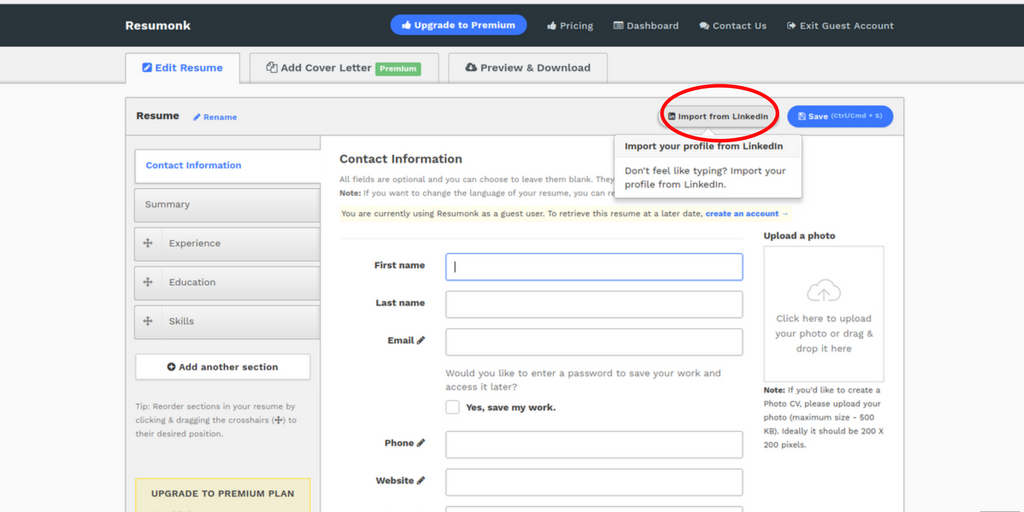
Task: Click the Premium badge on Cover Letter tab
Action: tap(398, 69)
